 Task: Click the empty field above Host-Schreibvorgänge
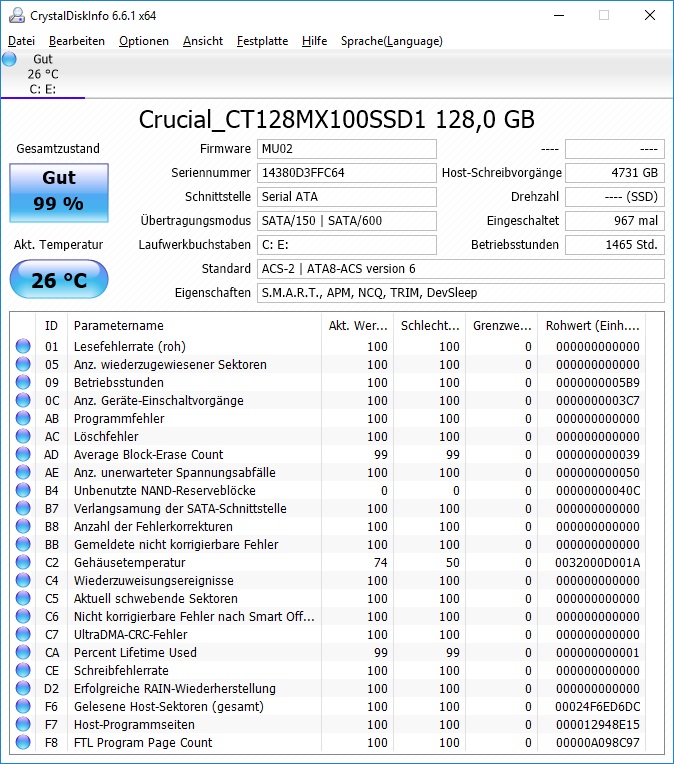pos(615,149)
